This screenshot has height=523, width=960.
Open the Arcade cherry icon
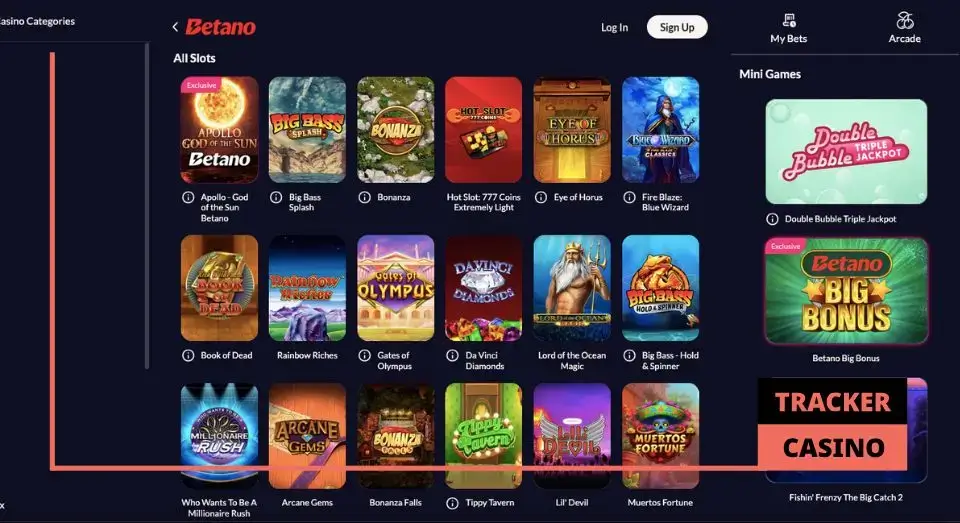pos(905,21)
